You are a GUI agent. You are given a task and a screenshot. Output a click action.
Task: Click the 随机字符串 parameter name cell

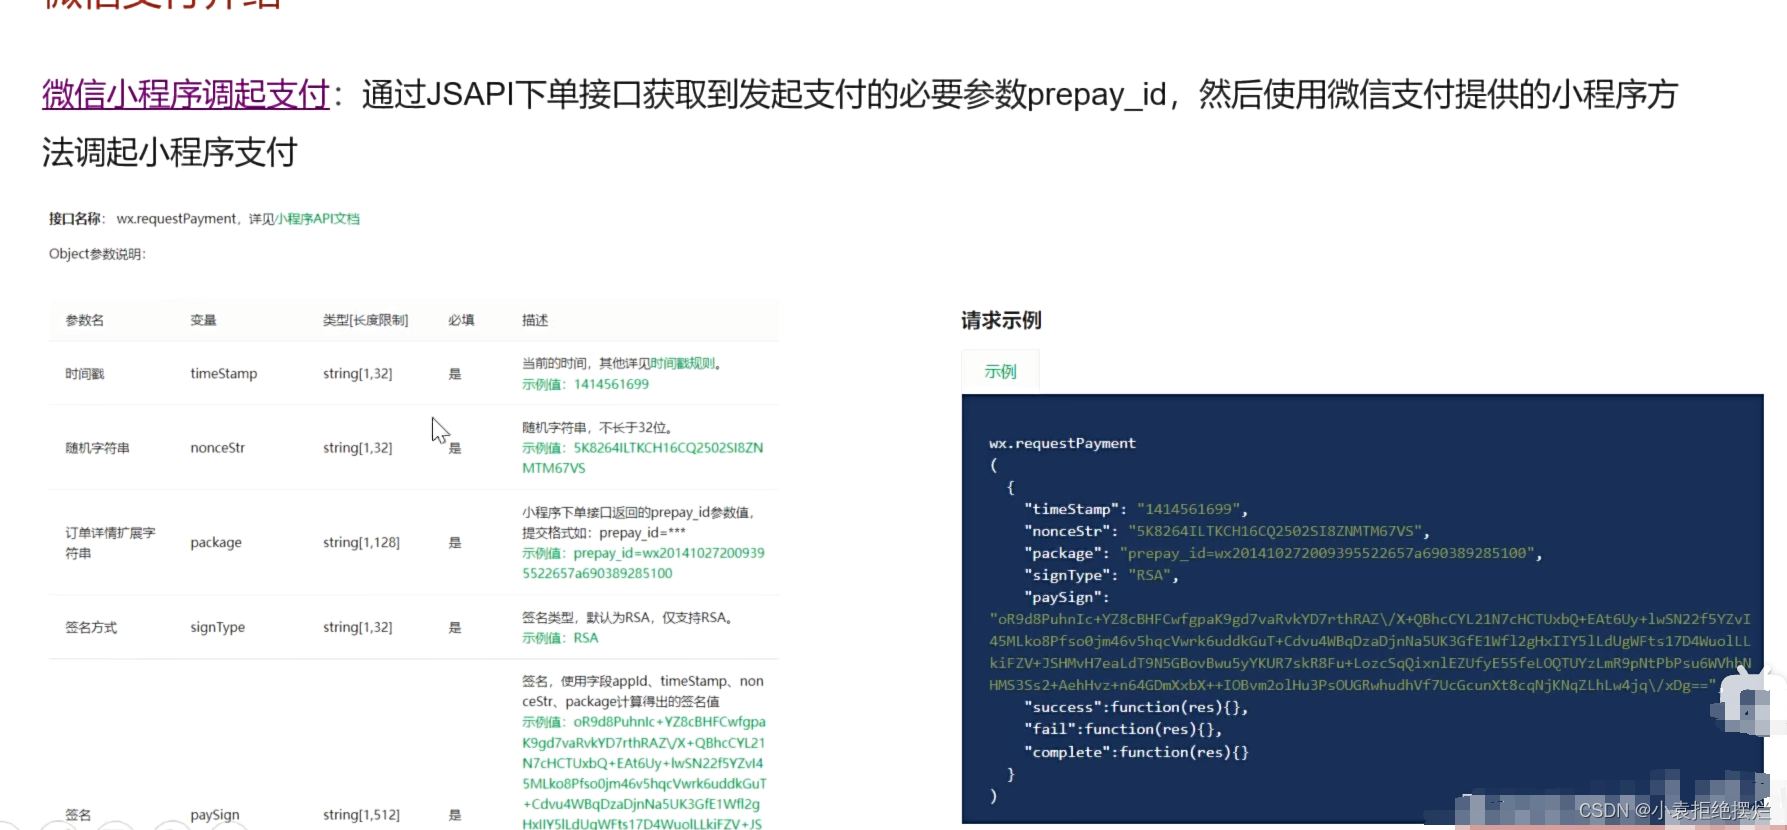point(98,448)
